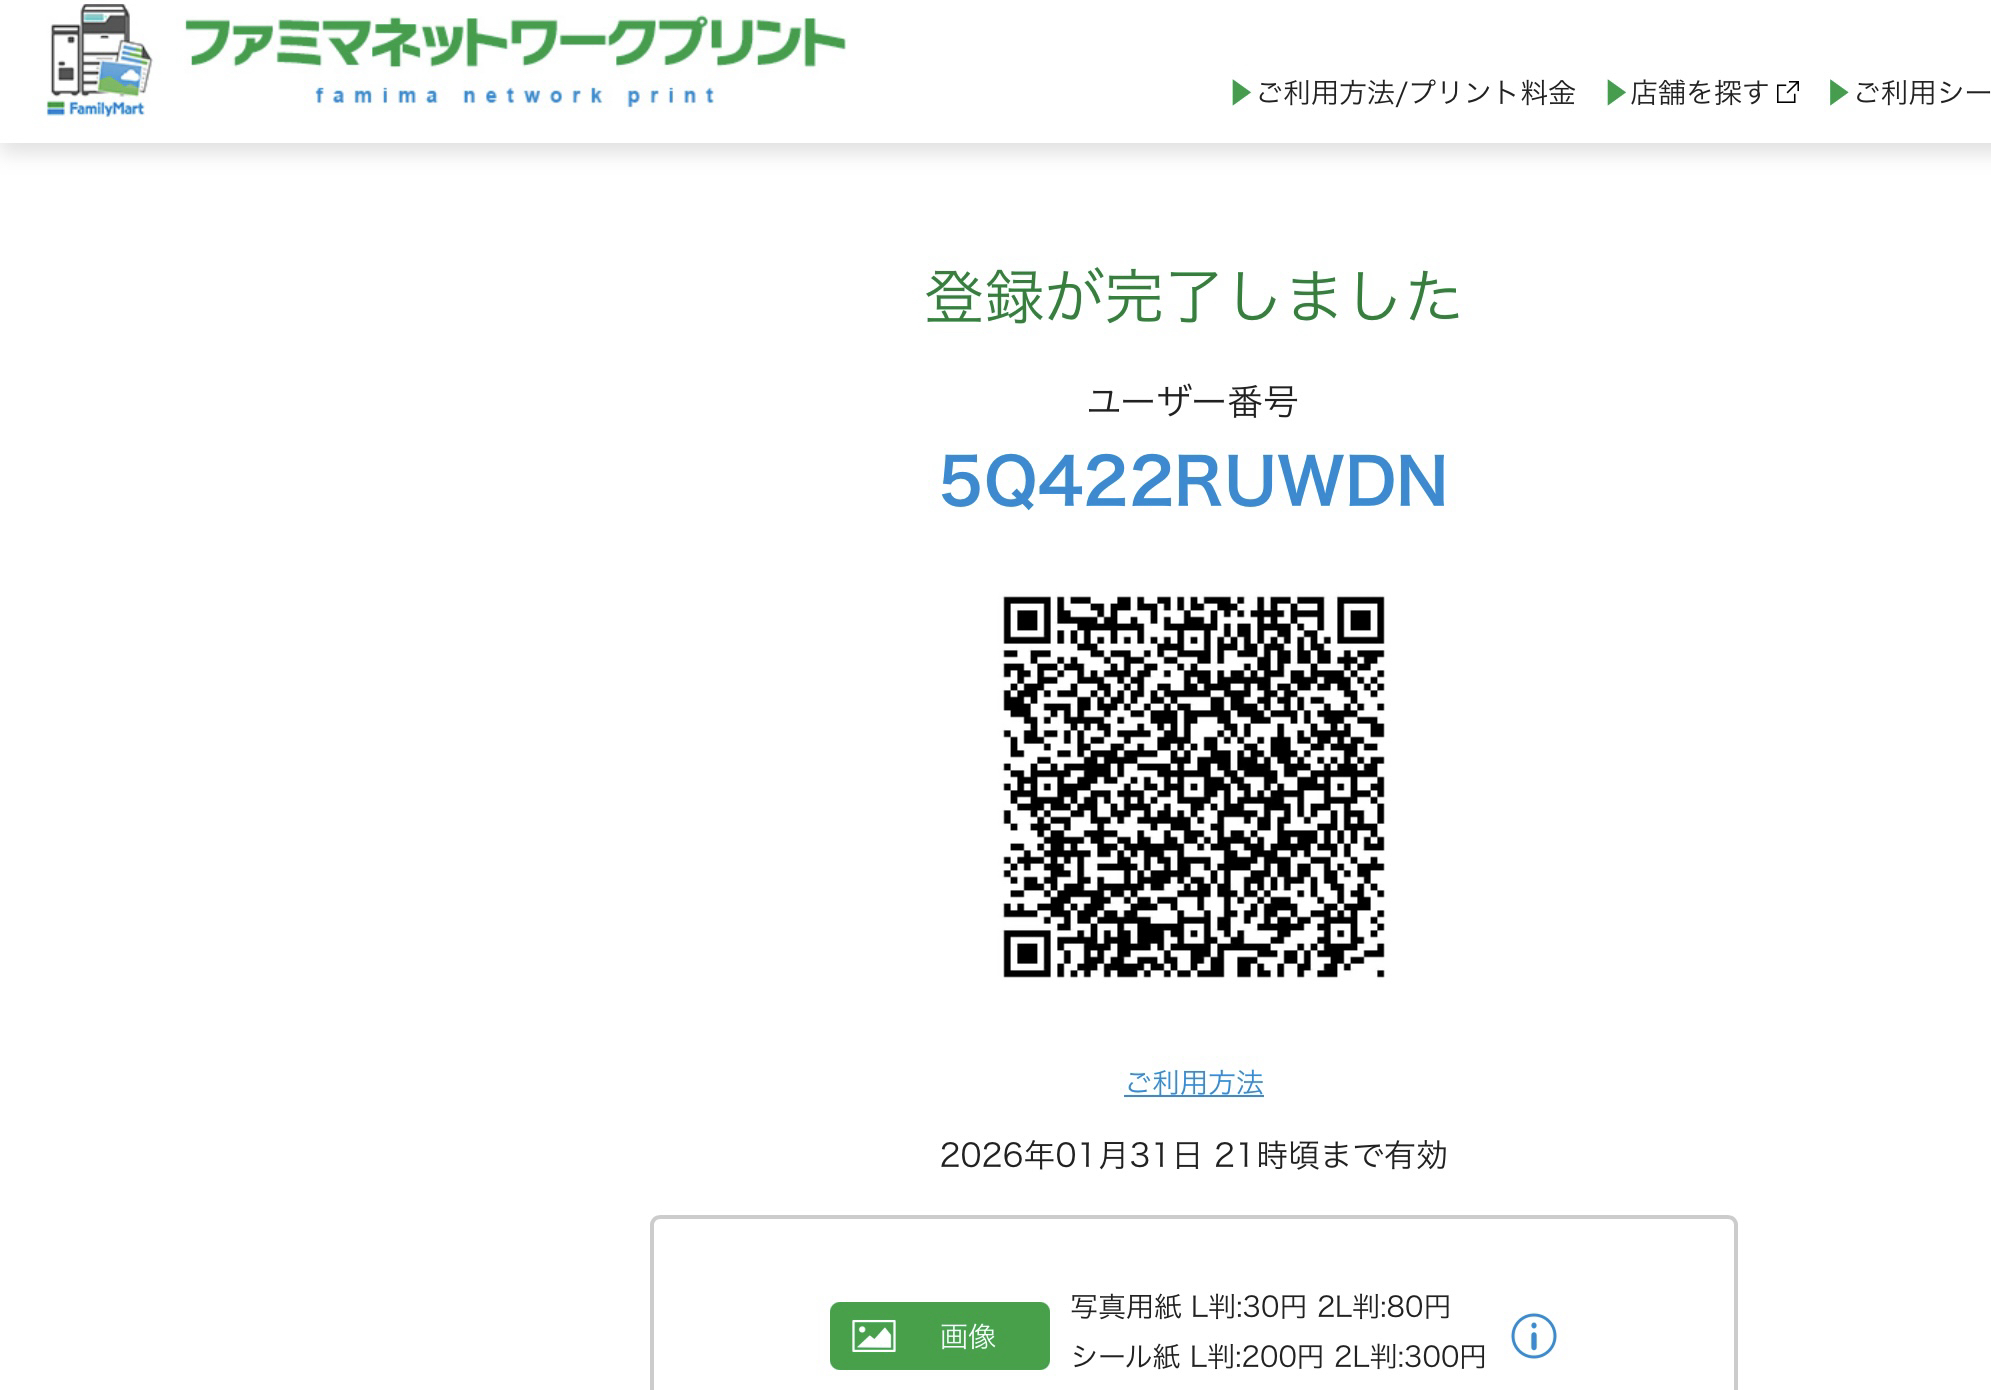This screenshot has height=1390, width=1991.
Task: Click the blue info circle icon
Action: (x=1533, y=1336)
